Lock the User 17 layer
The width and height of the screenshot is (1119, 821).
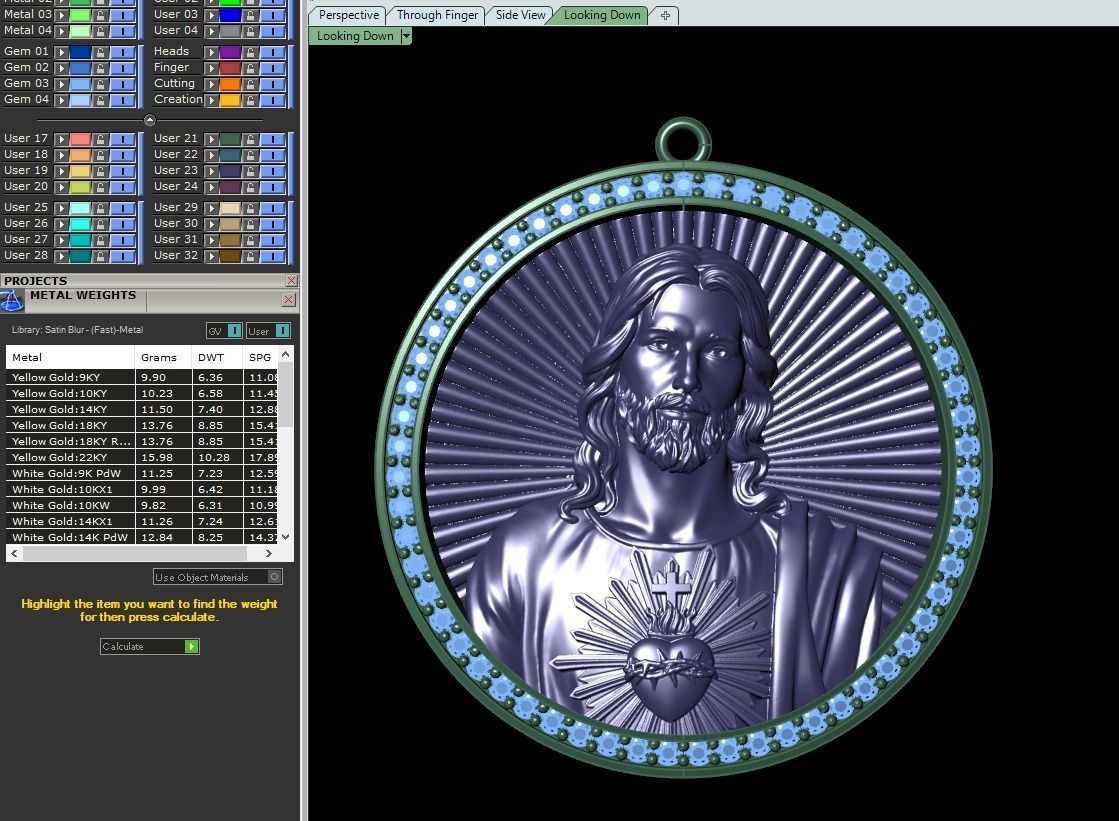(101, 138)
